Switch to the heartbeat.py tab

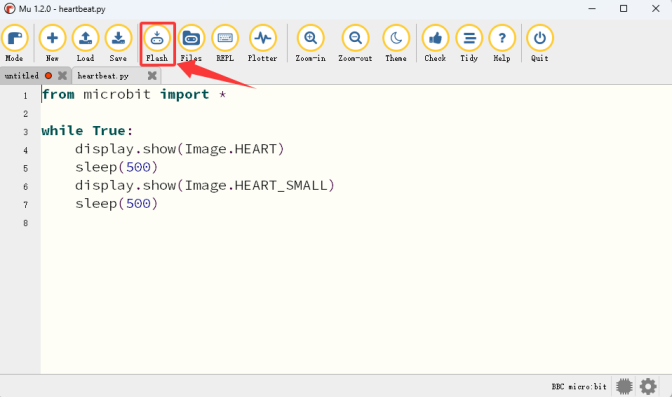[x=103, y=76]
